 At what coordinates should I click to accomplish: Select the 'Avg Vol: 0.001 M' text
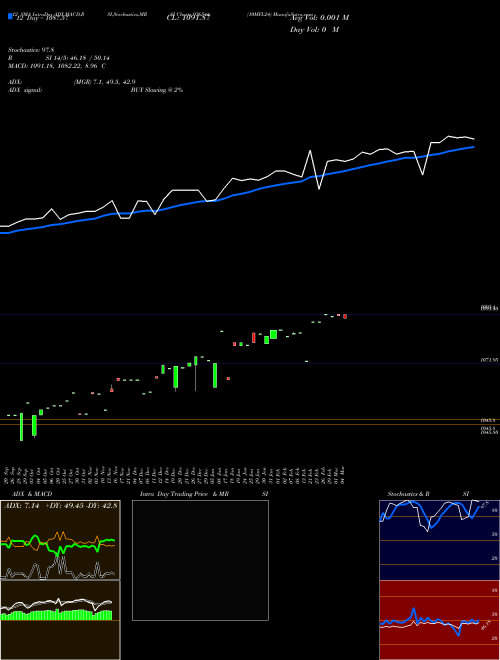click(320, 18)
